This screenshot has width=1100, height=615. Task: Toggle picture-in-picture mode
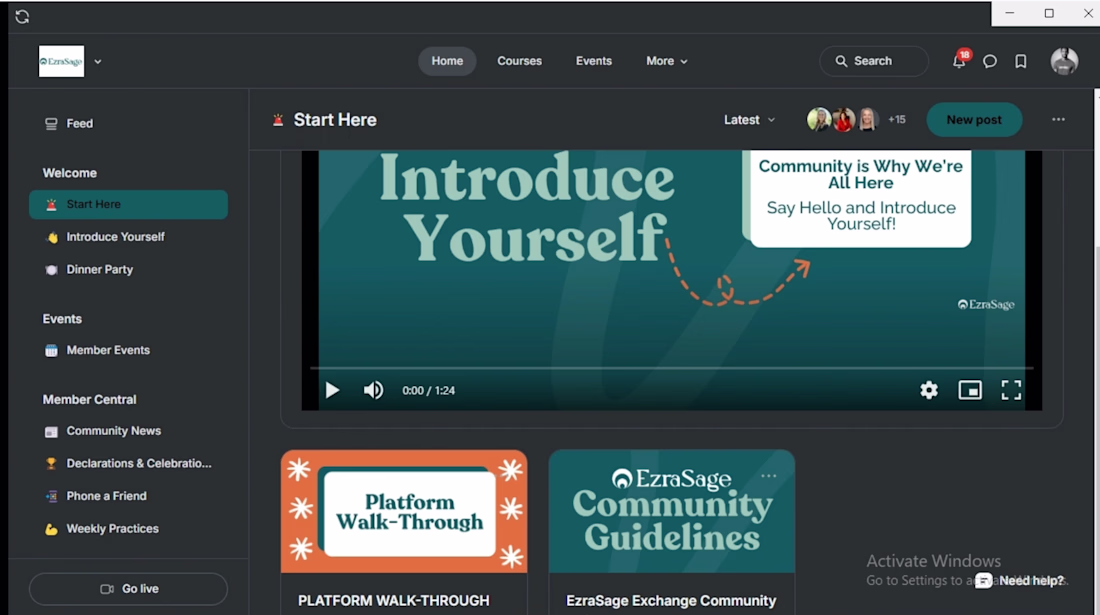tap(970, 390)
